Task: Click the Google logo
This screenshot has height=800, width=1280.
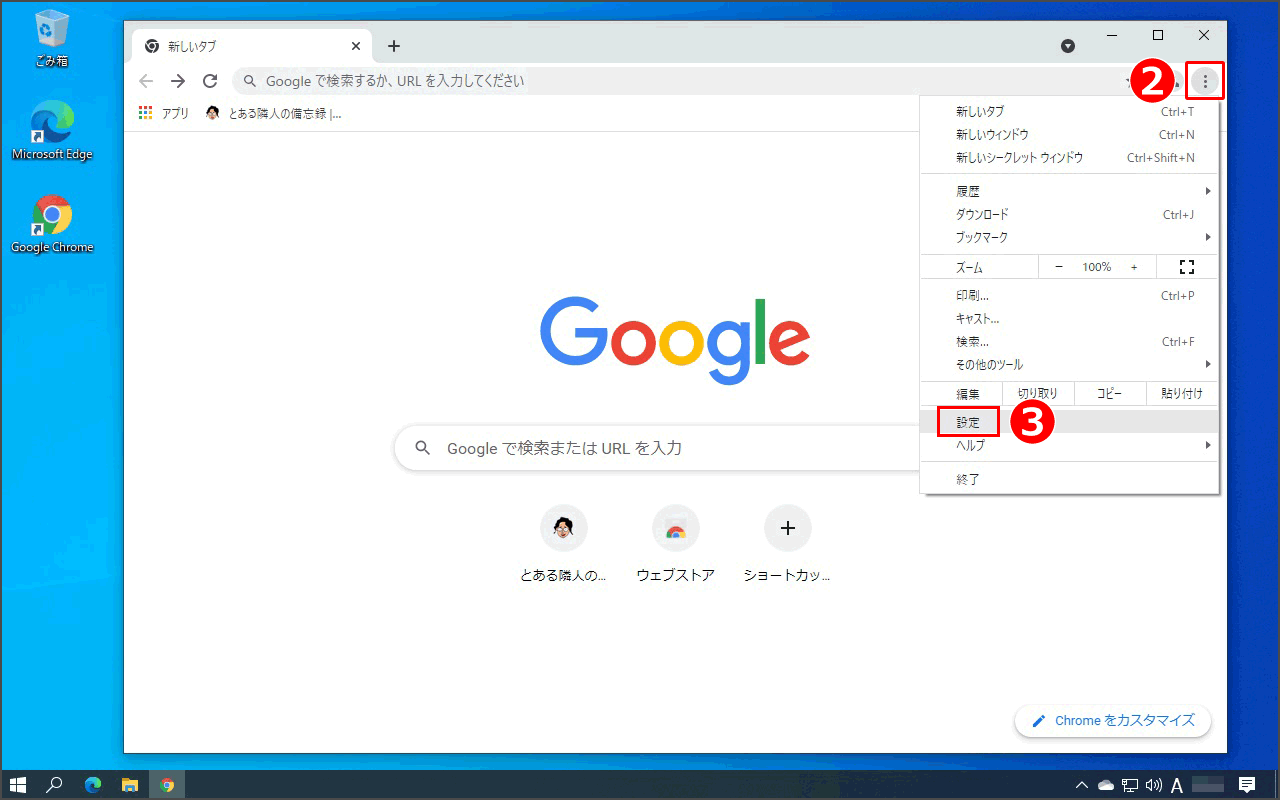Action: pyautogui.click(x=675, y=341)
